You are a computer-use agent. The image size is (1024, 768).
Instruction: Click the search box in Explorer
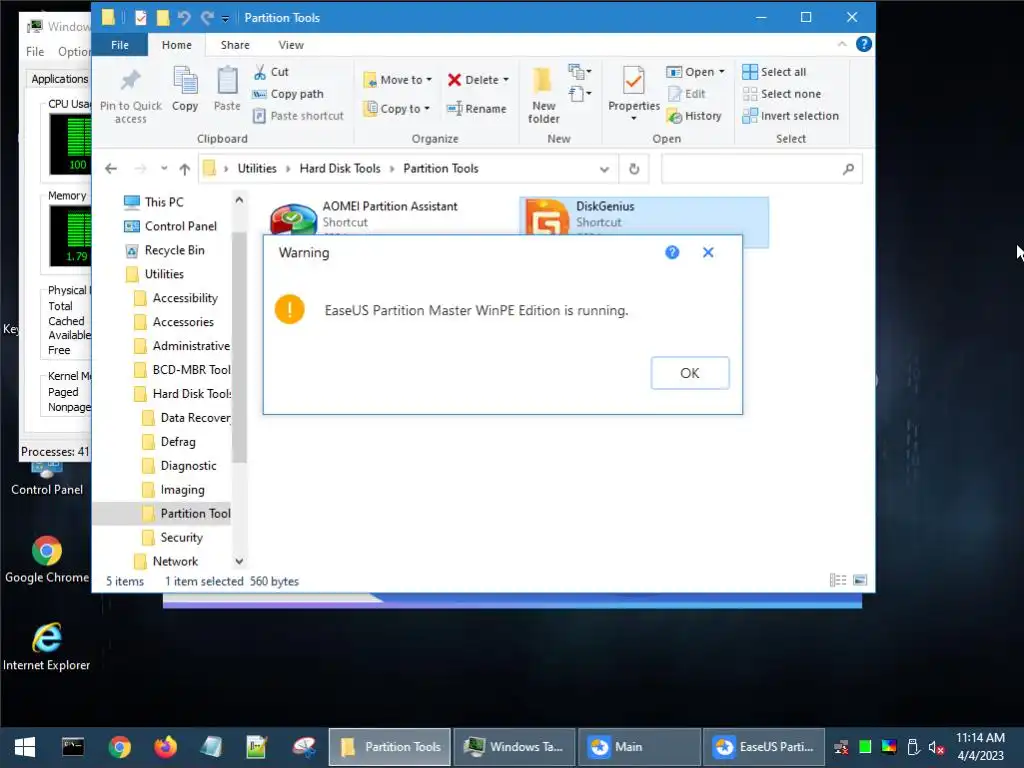click(x=761, y=169)
